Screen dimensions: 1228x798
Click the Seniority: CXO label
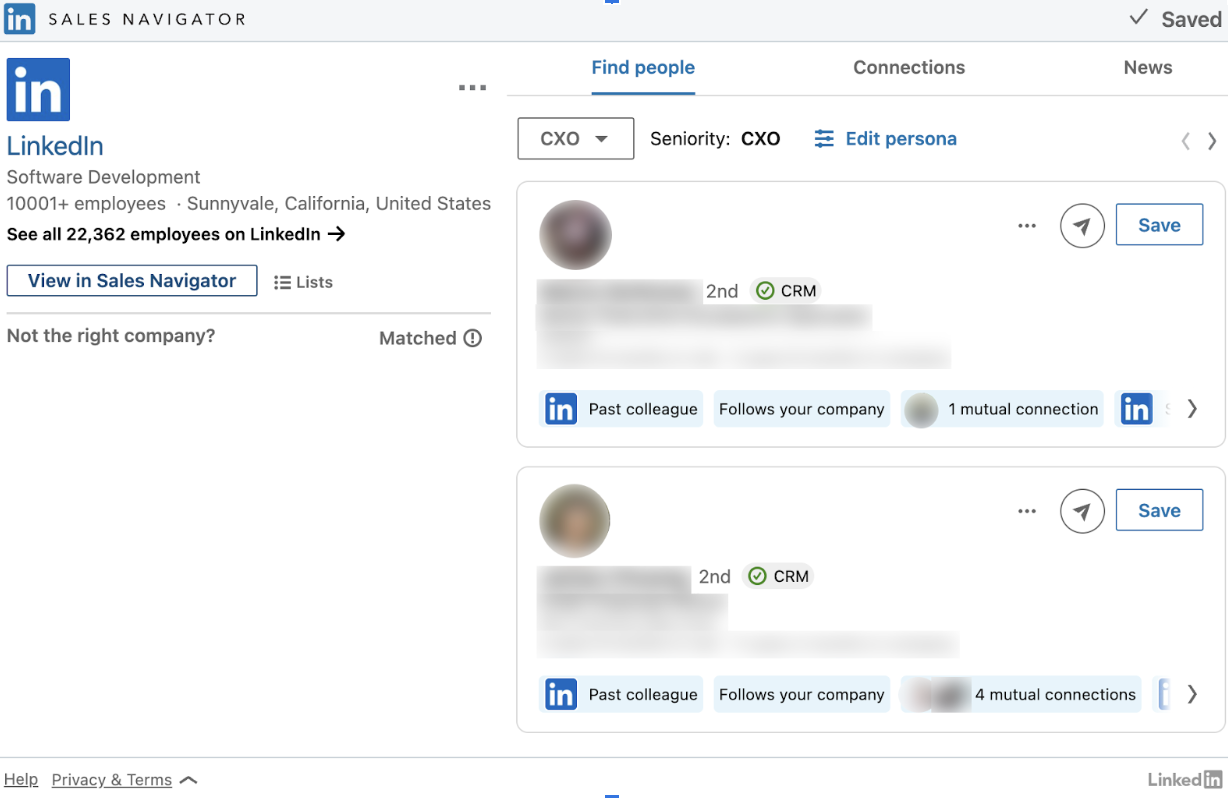[x=715, y=139]
